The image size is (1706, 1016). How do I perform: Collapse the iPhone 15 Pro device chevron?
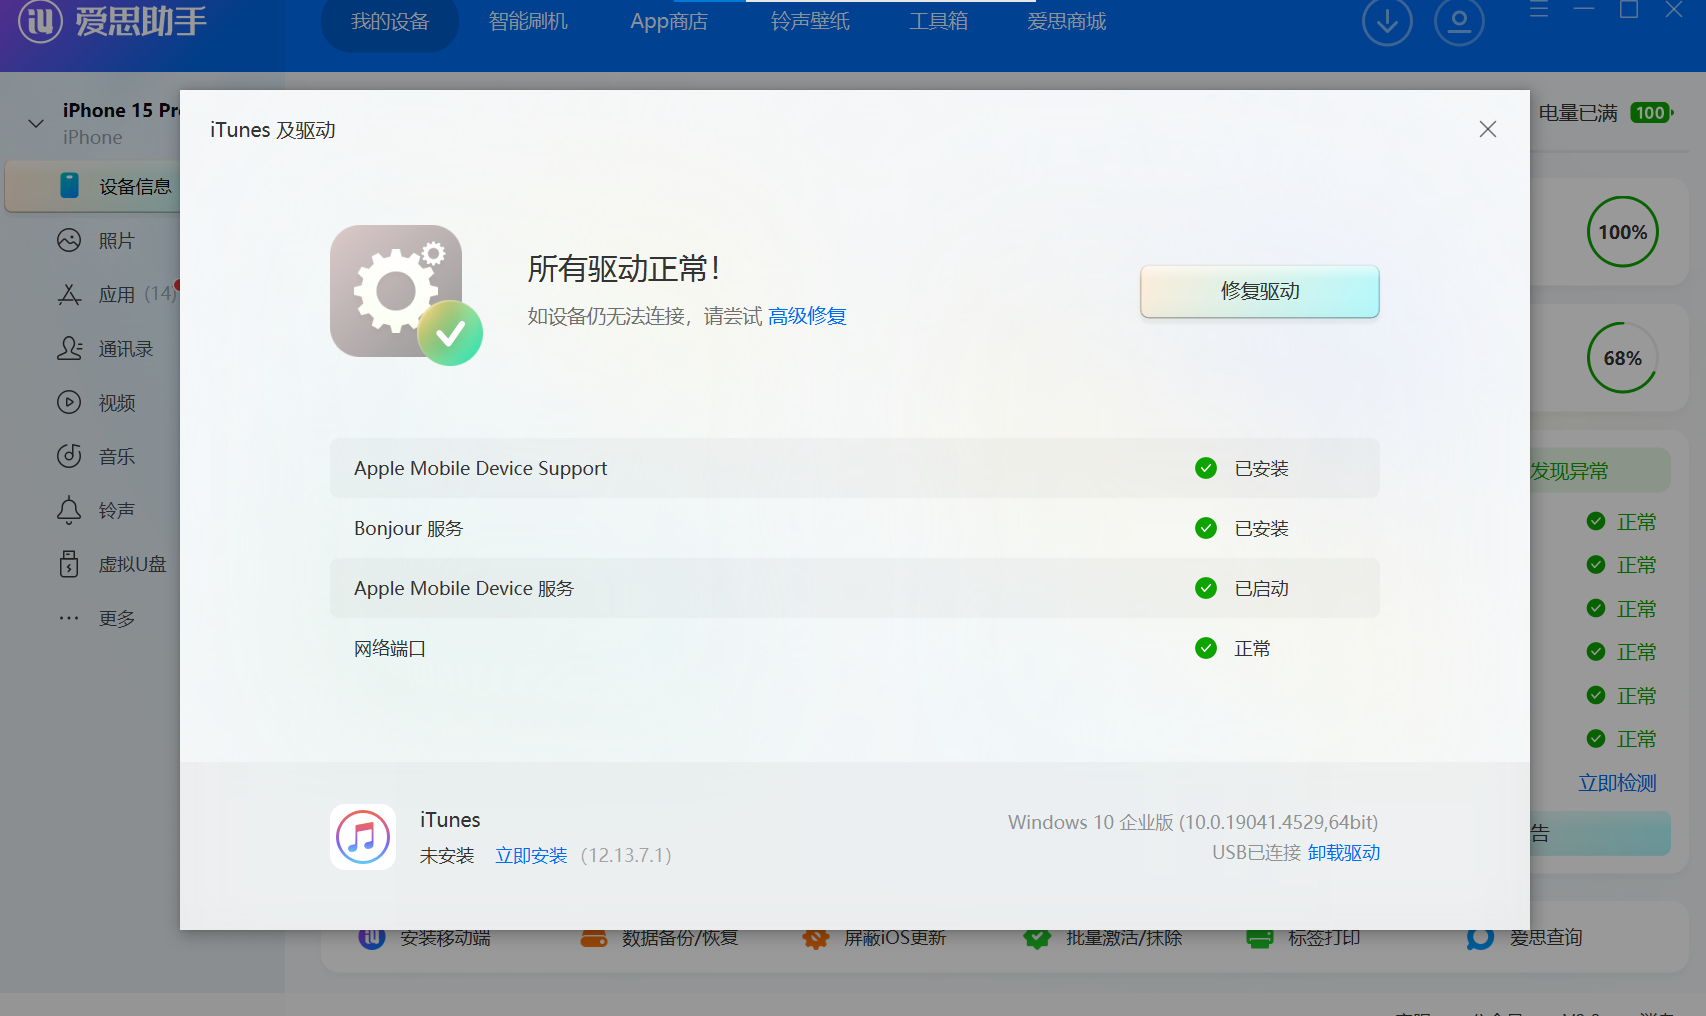point(36,123)
